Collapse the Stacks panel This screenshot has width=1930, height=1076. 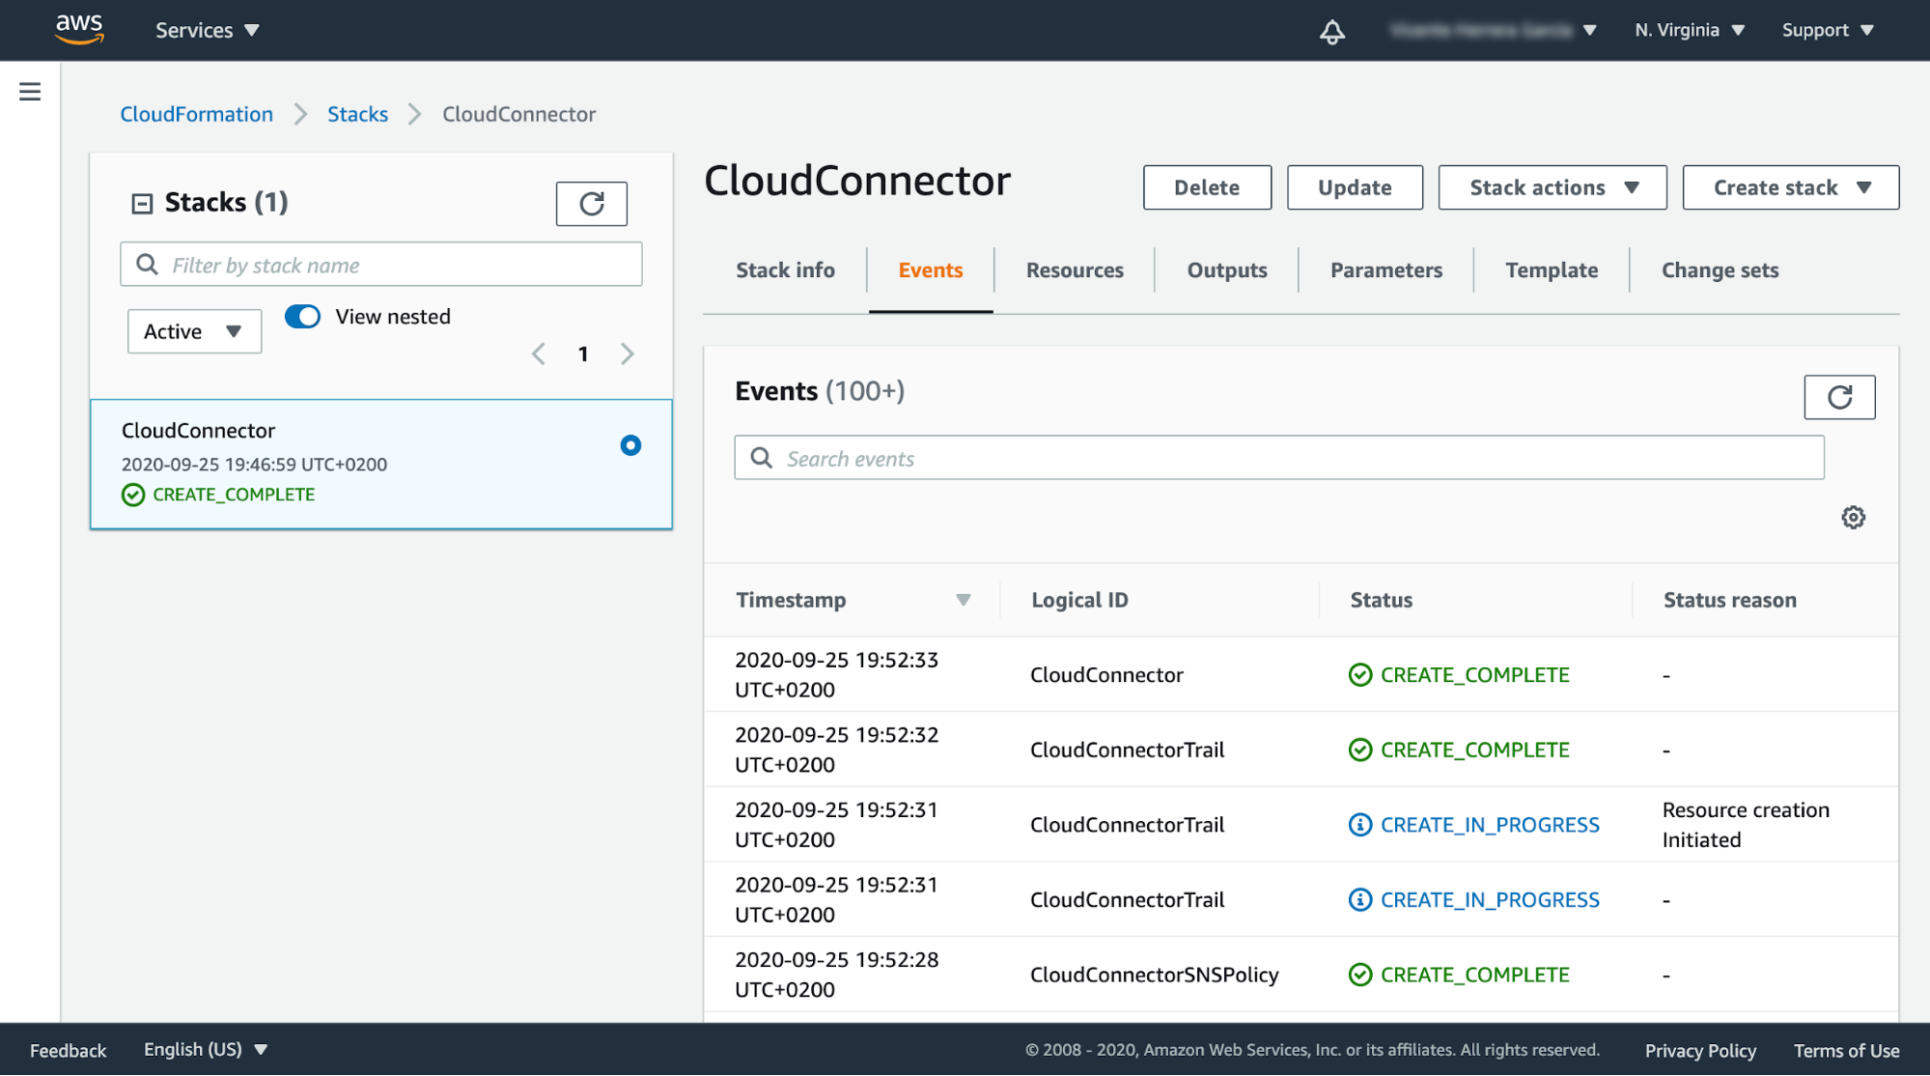pyautogui.click(x=141, y=202)
